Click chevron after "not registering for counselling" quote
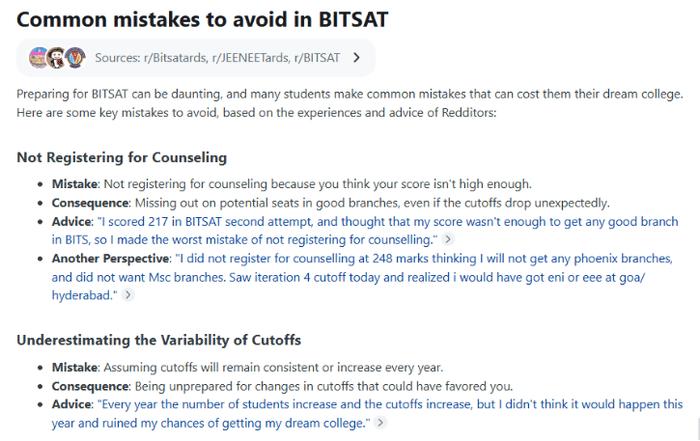The width and height of the screenshot is (700, 441). (x=447, y=240)
